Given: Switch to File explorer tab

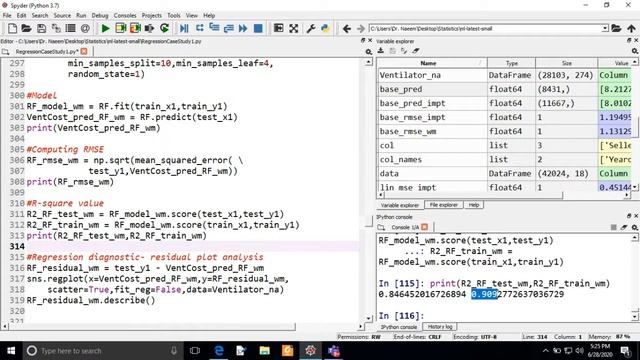Looking at the screenshot, I should point(443,205).
